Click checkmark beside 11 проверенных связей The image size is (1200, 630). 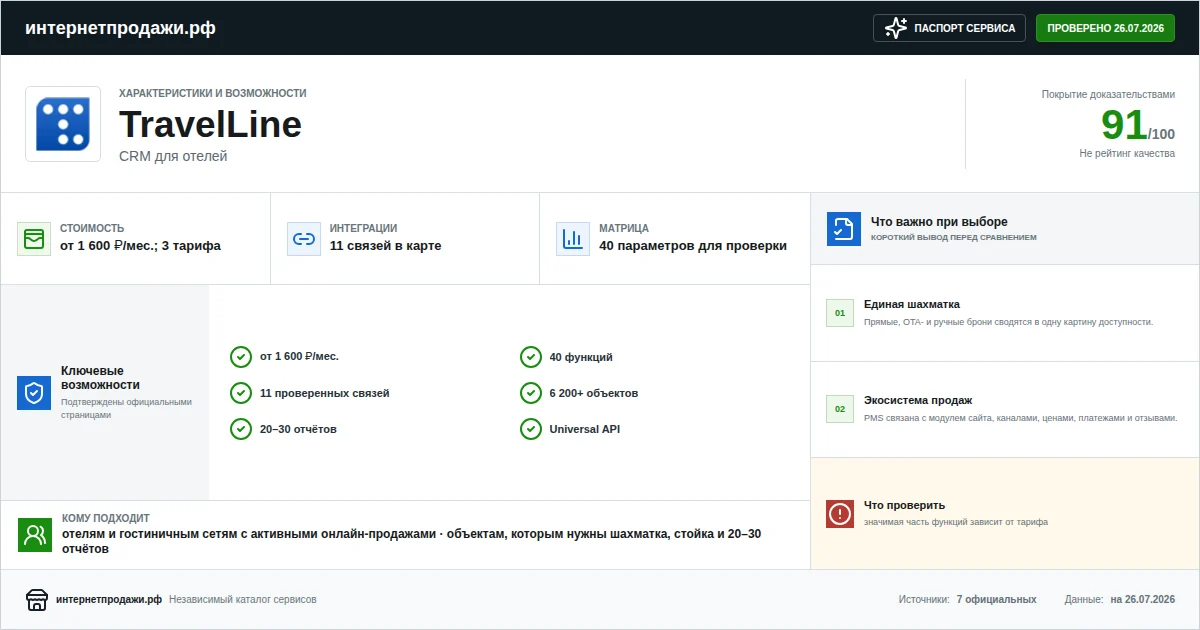coord(241,393)
